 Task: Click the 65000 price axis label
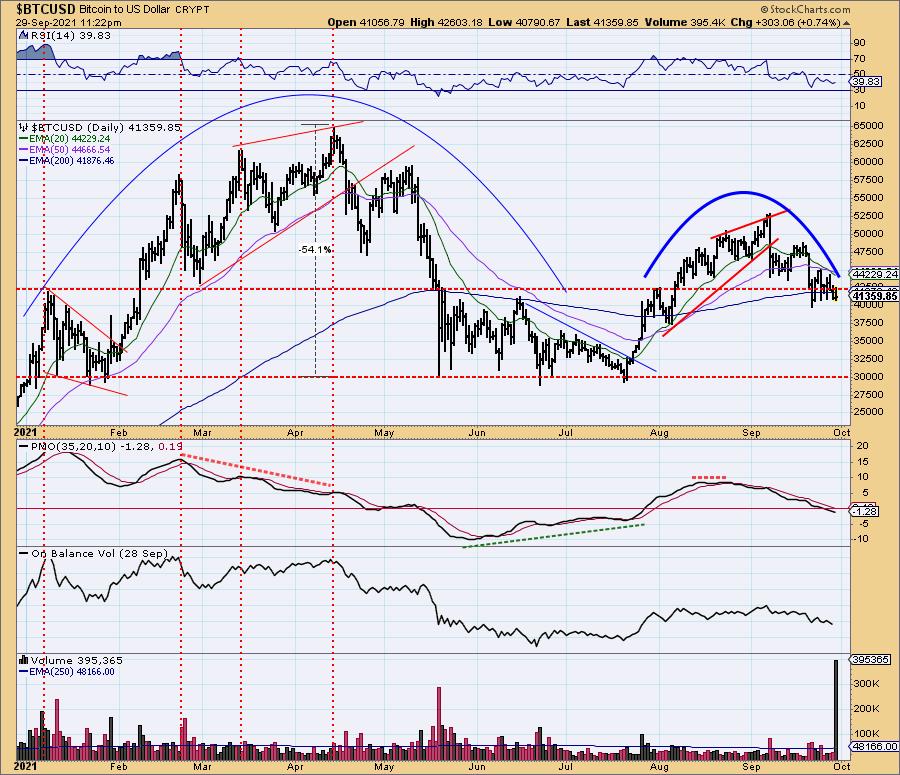coord(868,126)
